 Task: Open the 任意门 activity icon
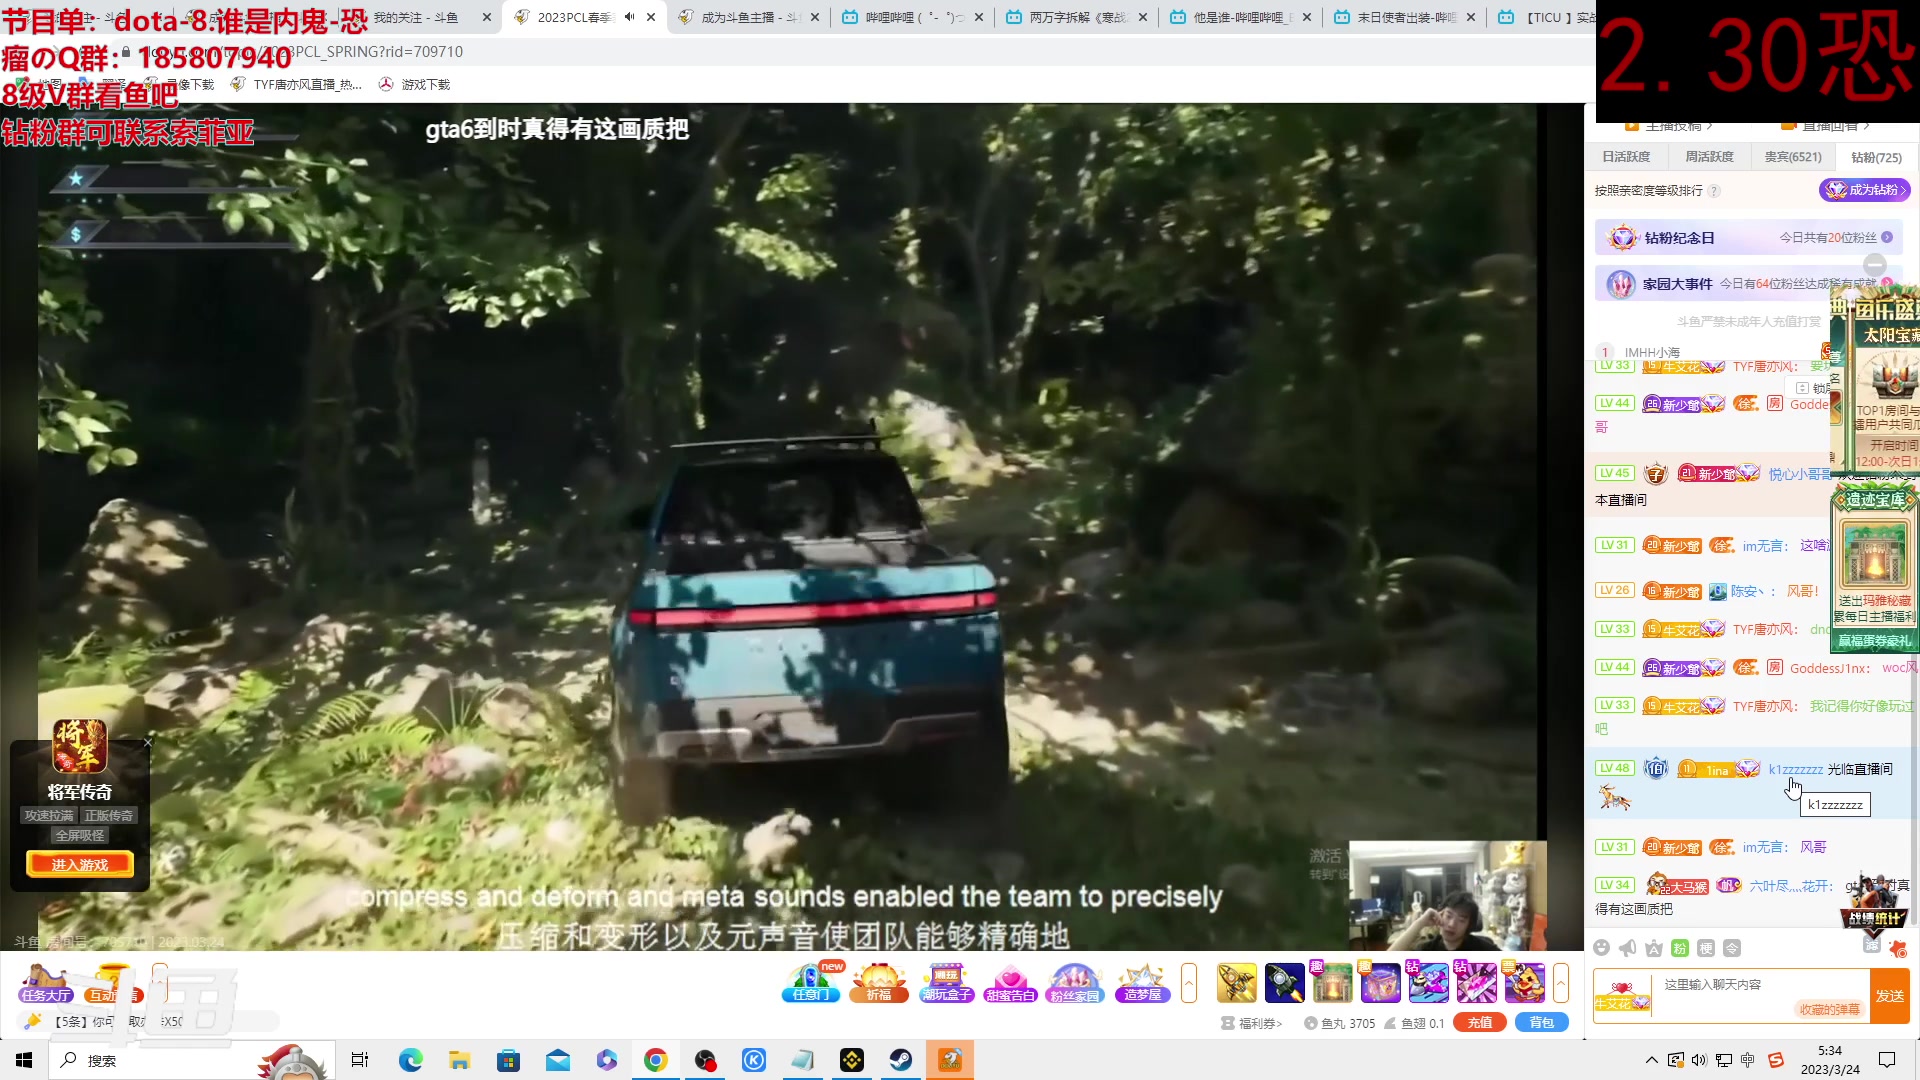[x=811, y=982]
